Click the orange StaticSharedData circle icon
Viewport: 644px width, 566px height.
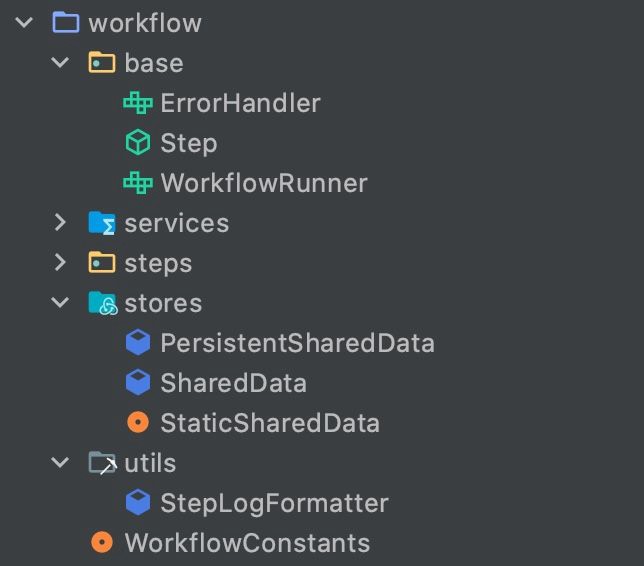click(138, 422)
